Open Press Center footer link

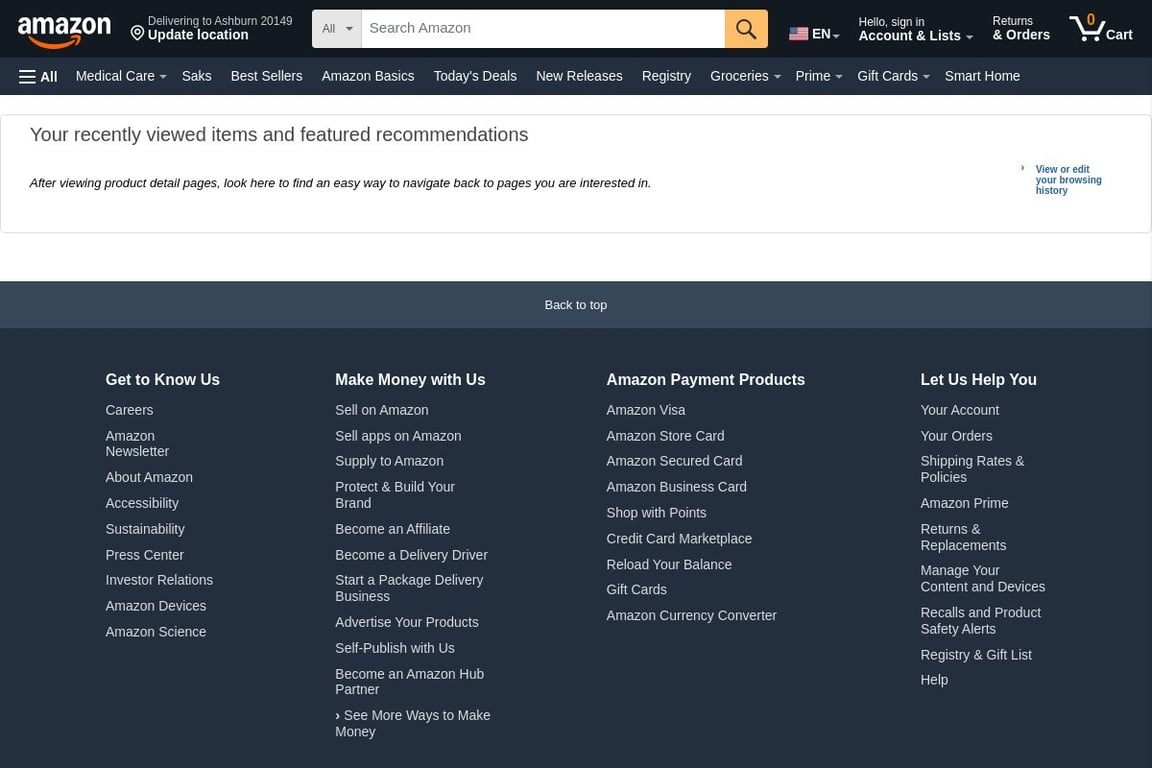pos(144,555)
